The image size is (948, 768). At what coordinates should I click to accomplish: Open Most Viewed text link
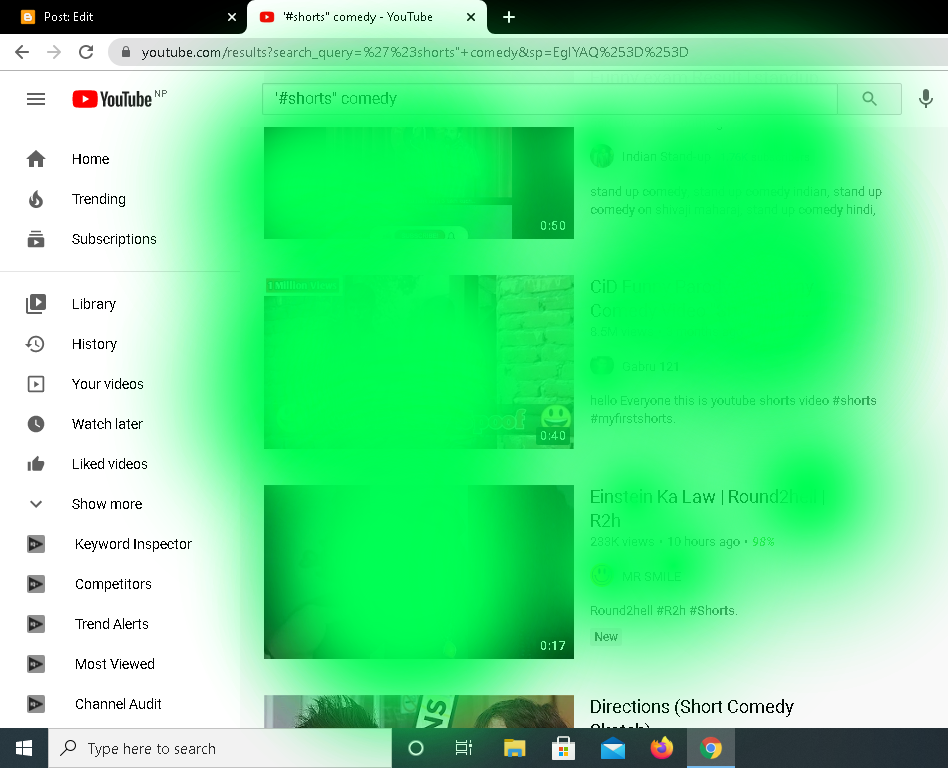click(115, 663)
